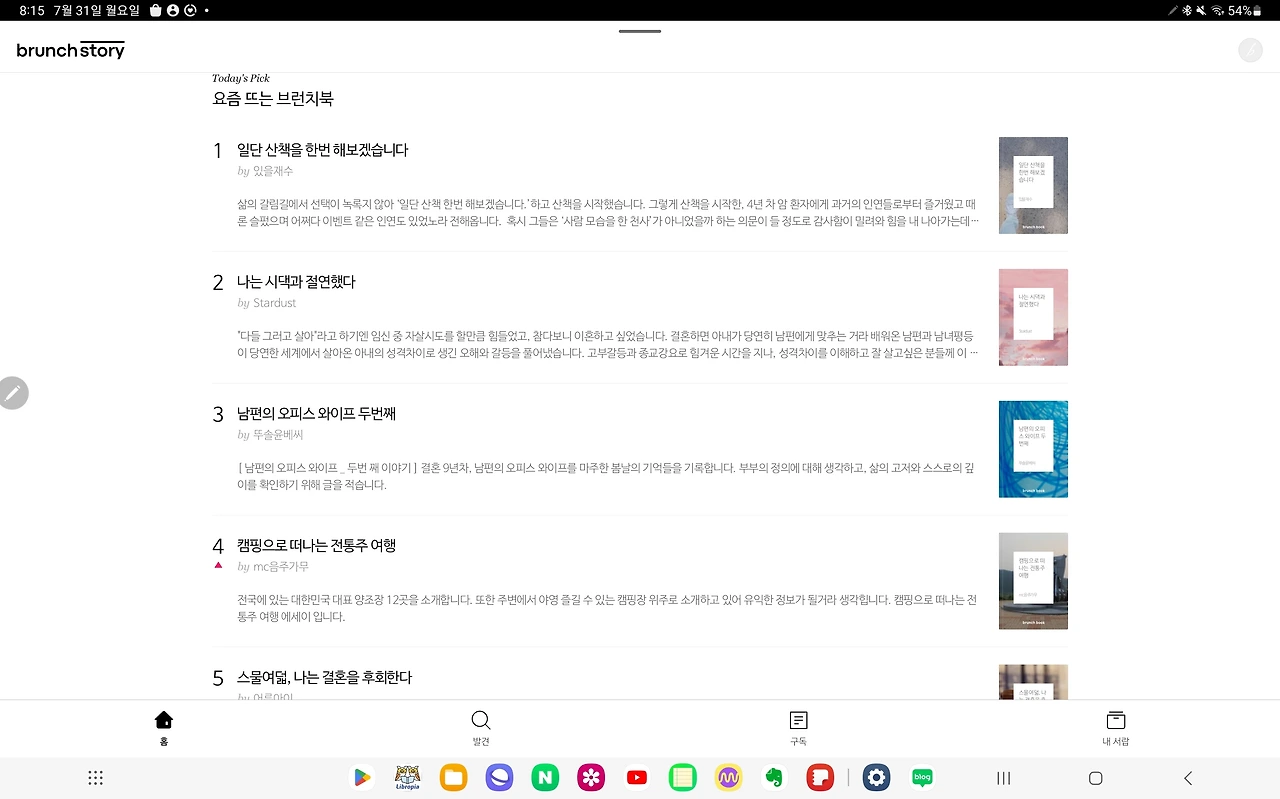
Task: Launch the Libropia app from the taskbar
Action: point(407,778)
